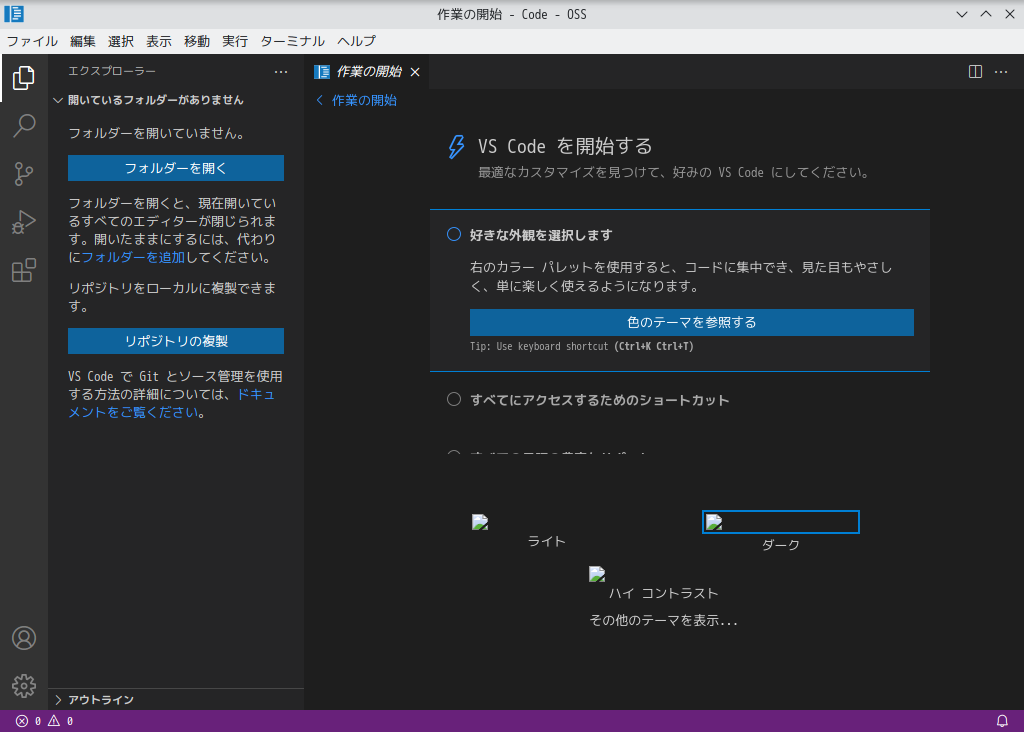
Task: Select the 好きな外観を選択します step circle
Action: (454, 234)
